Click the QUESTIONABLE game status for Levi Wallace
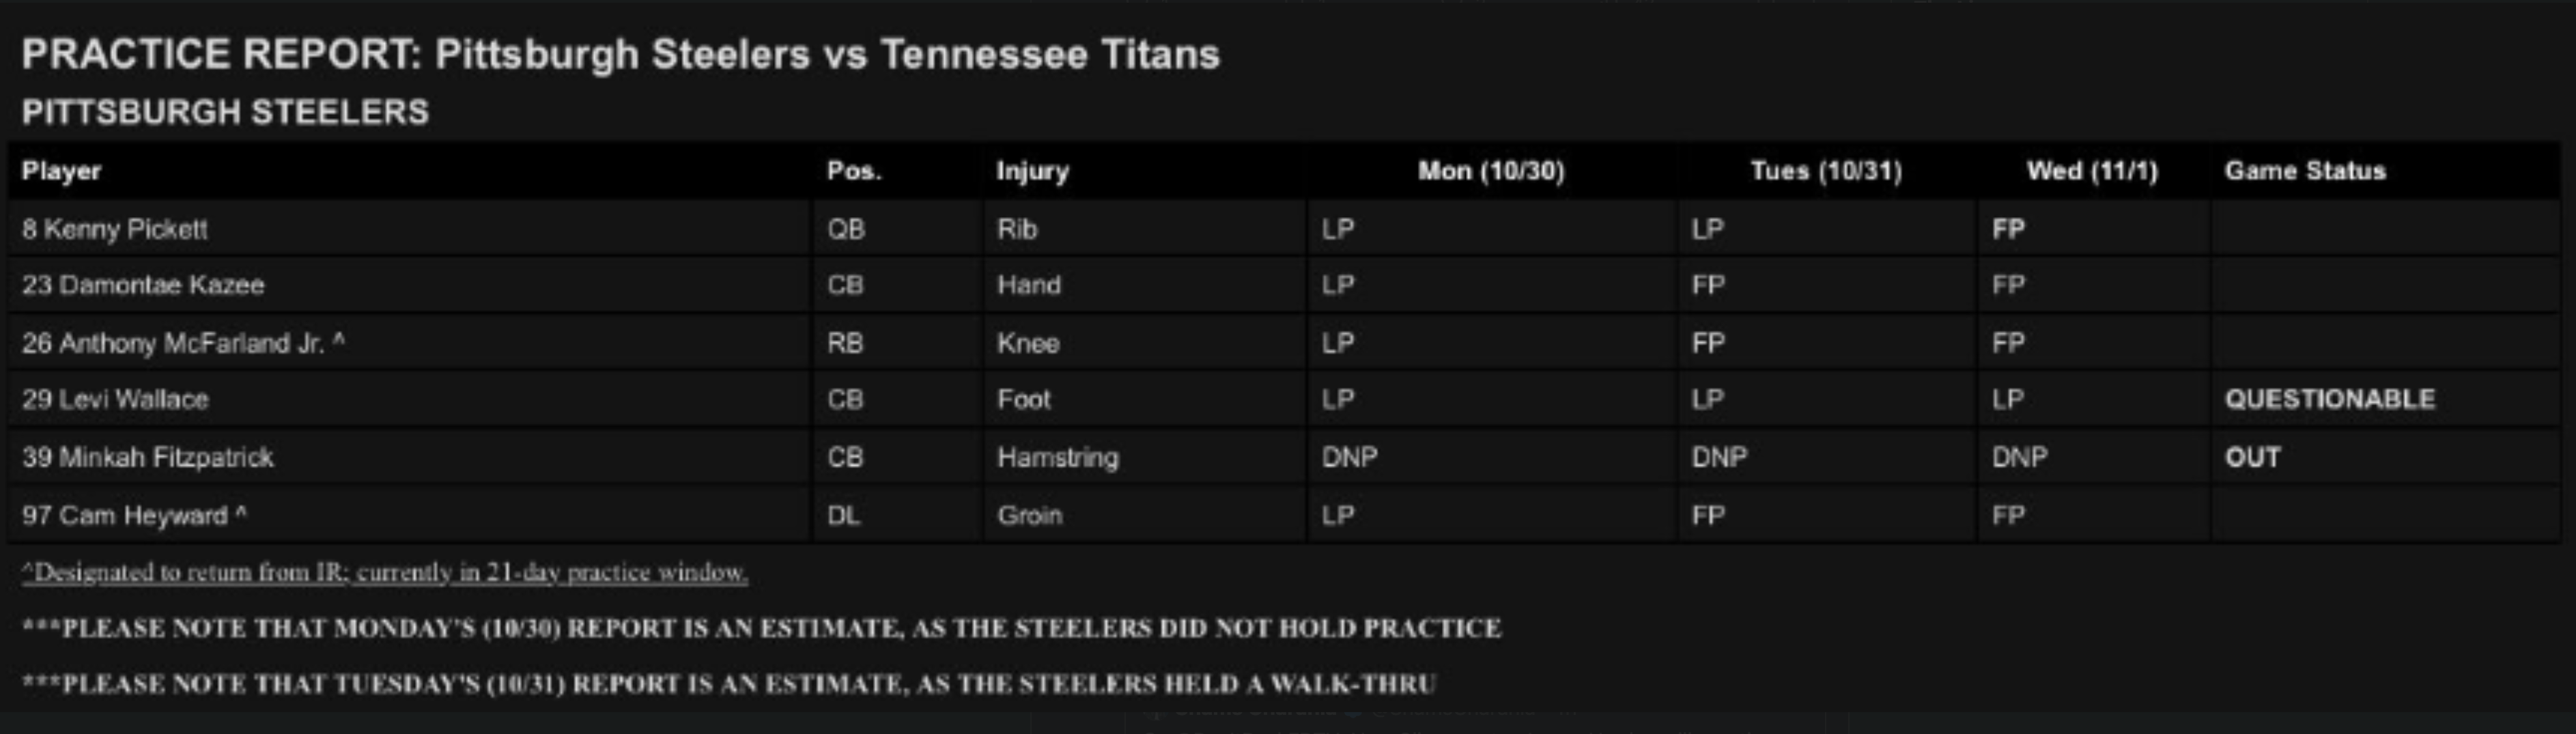2576x734 pixels. pos(2330,399)
